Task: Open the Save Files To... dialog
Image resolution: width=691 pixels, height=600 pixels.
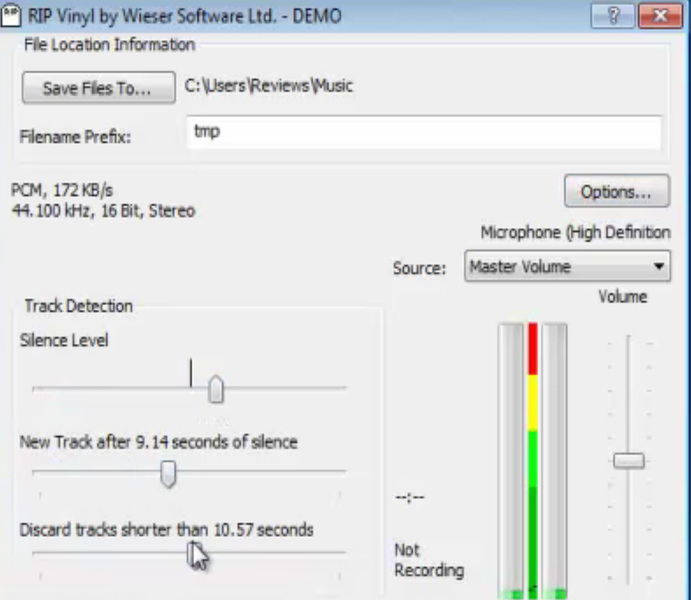Action: pyautogui.click(x=99, y=88)
